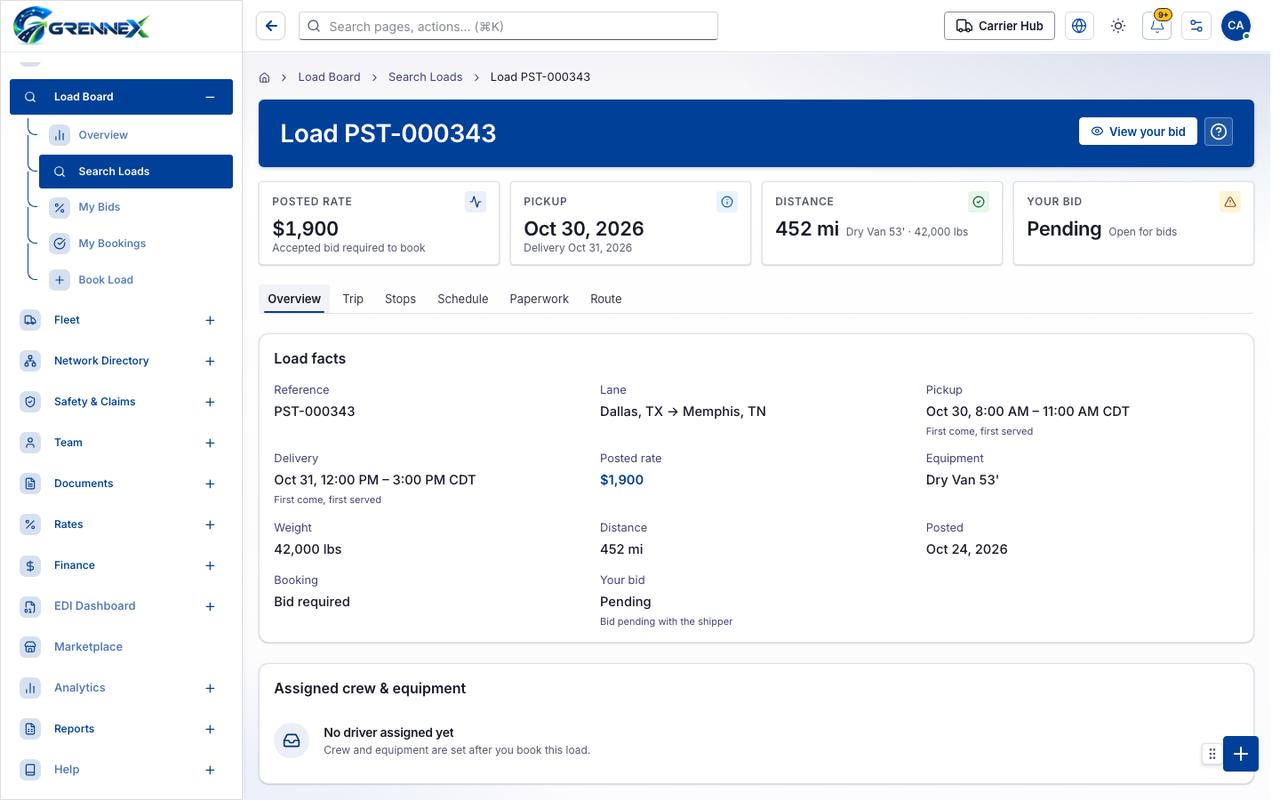Collapse the Load Board section
Screen dimensions: 1280x800
(x=210, y=97)
